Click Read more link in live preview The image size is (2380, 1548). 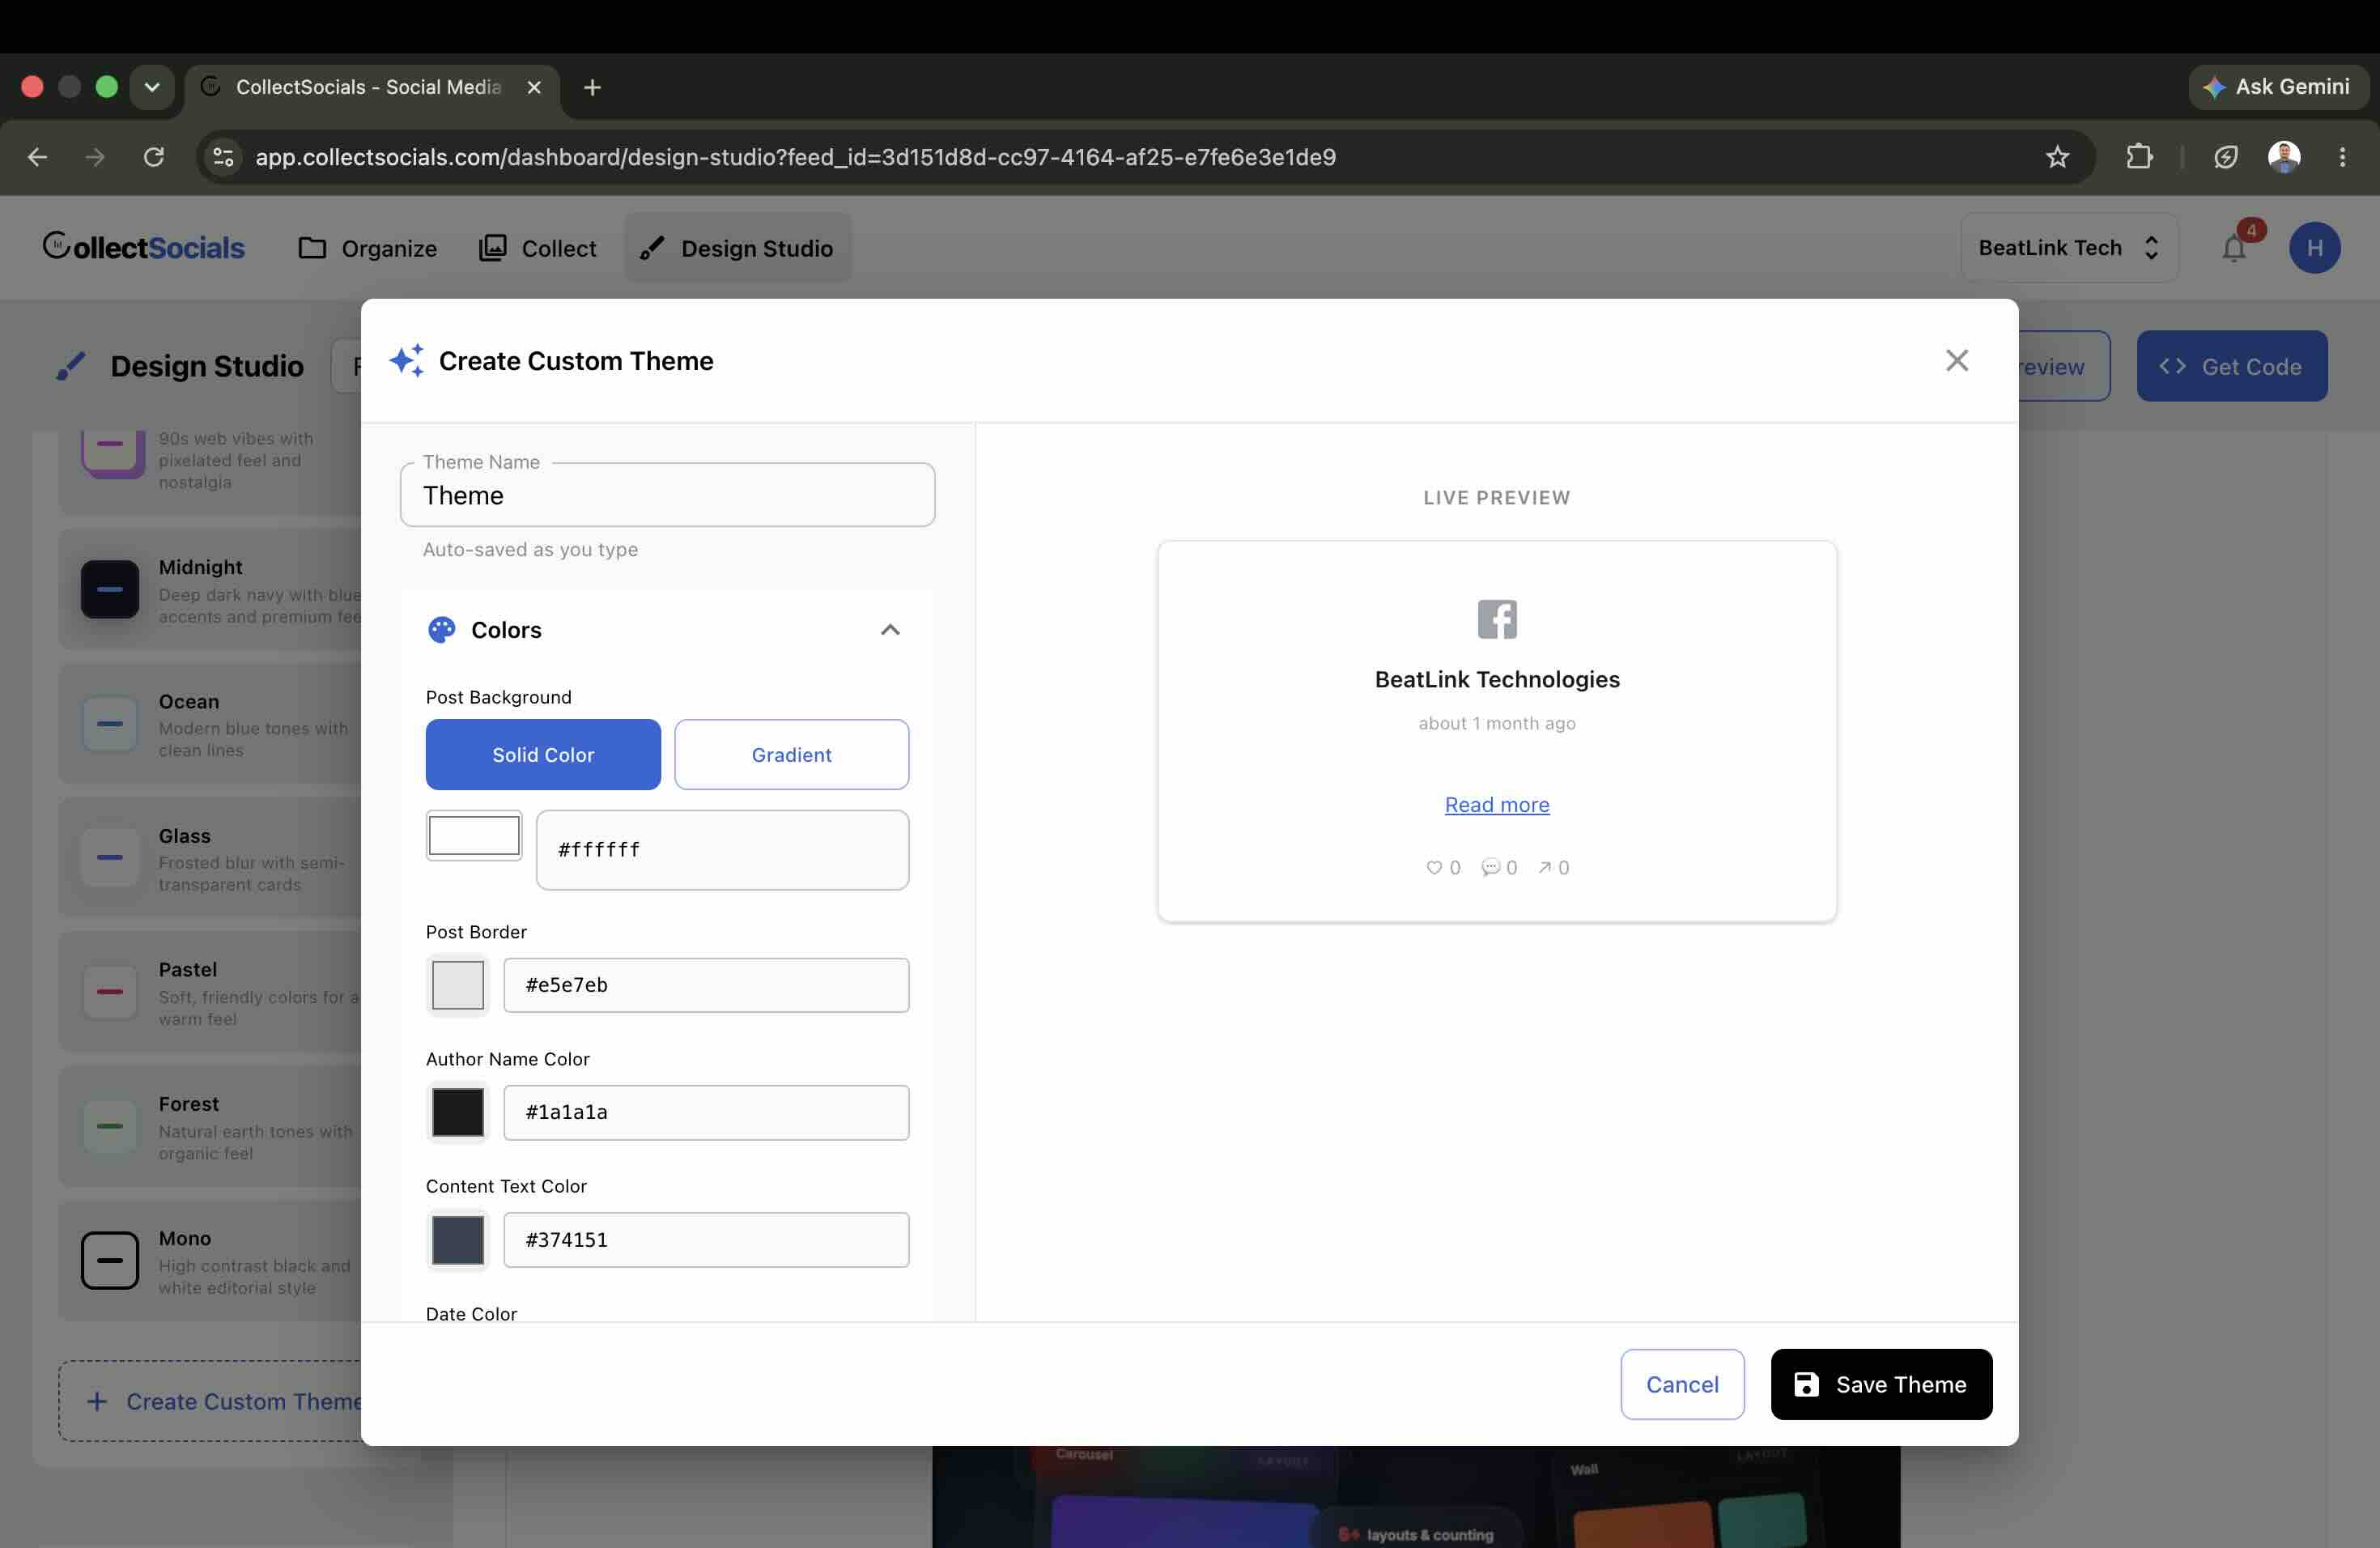[x=1497, y=805]
